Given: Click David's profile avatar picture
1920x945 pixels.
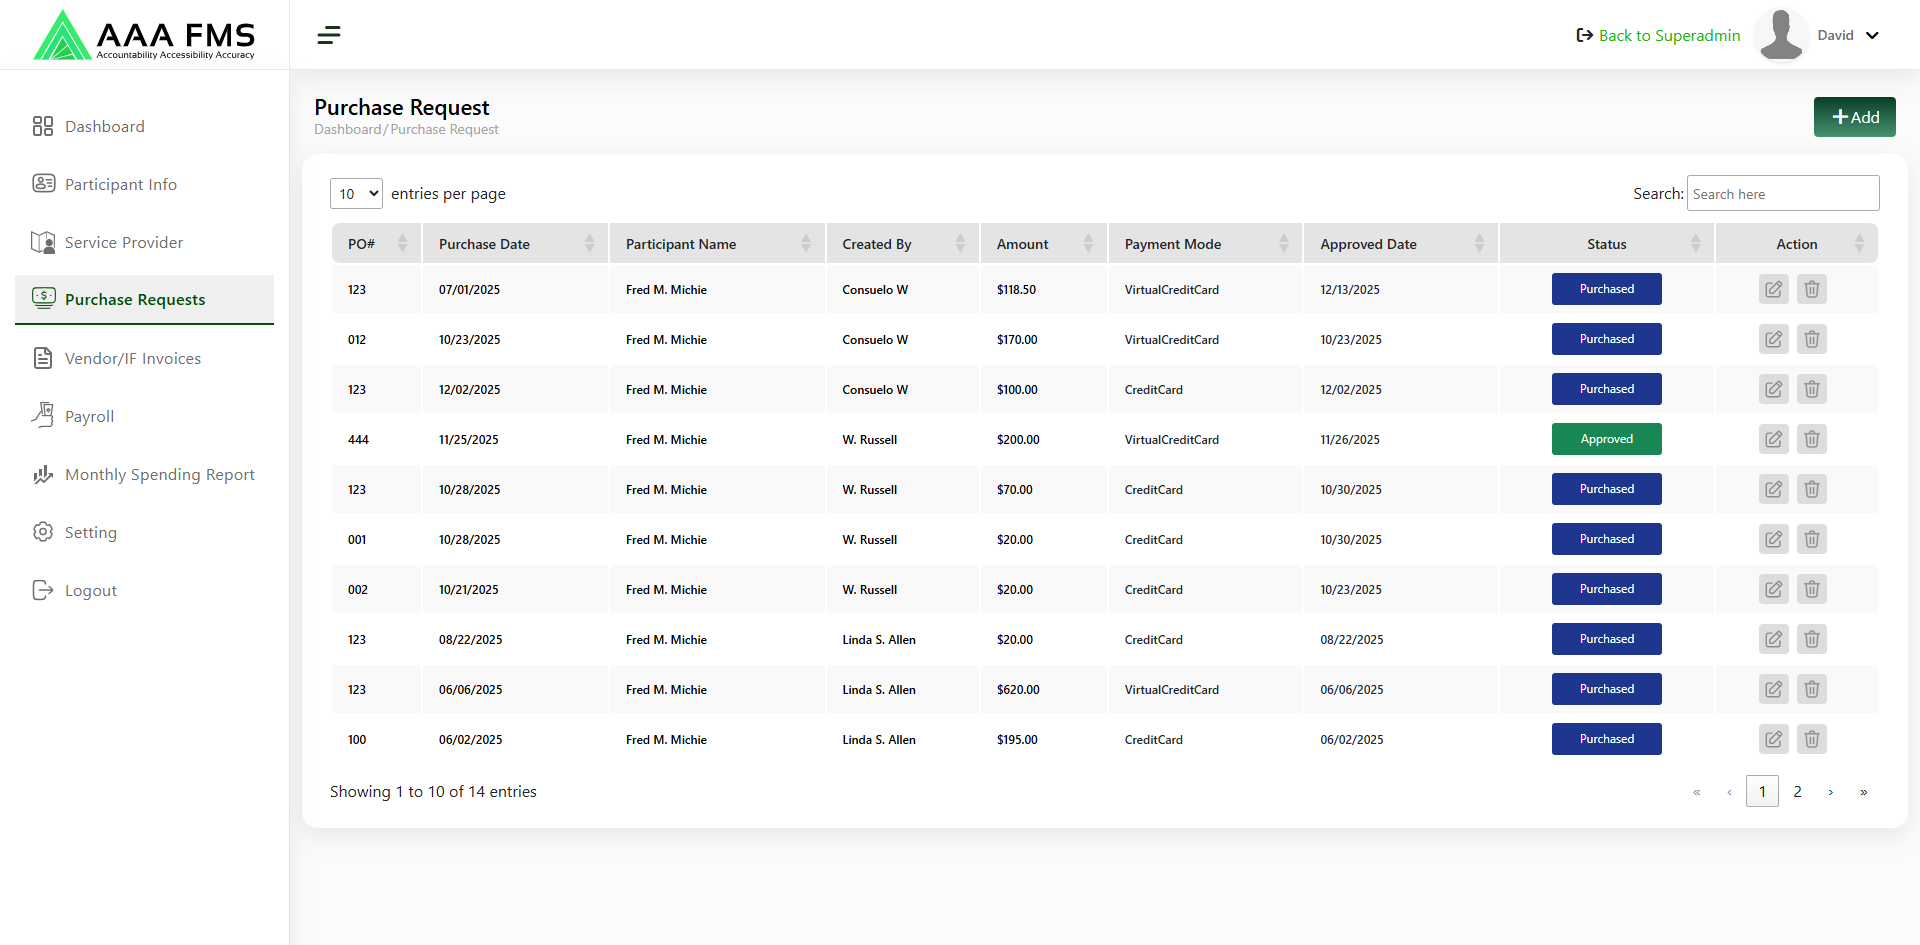Looking at the screenshot, I should coord(1780,35).
